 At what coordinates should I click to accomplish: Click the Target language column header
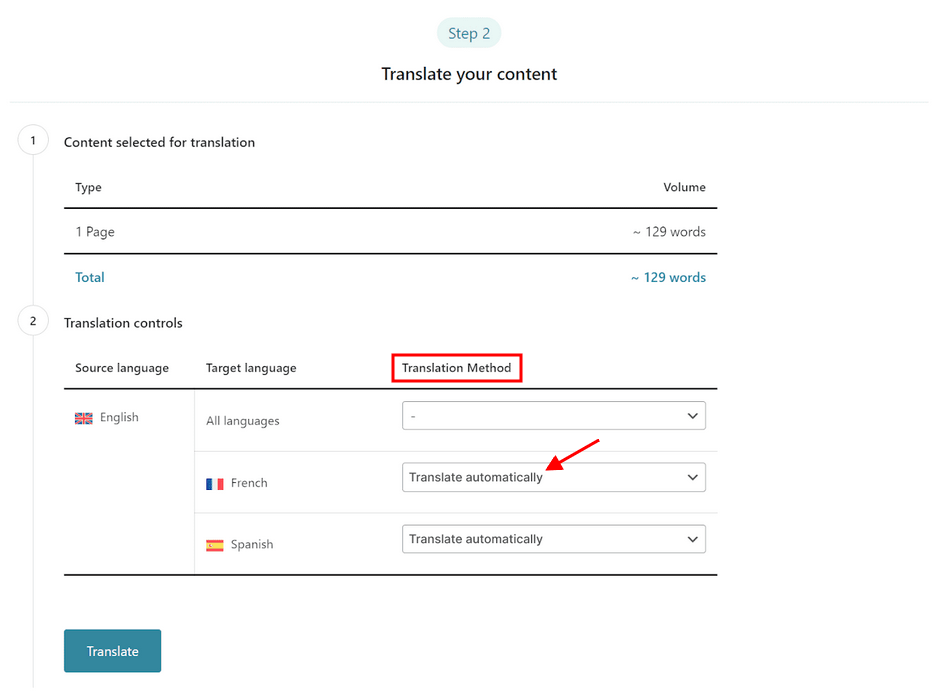(x=251, y=368)
